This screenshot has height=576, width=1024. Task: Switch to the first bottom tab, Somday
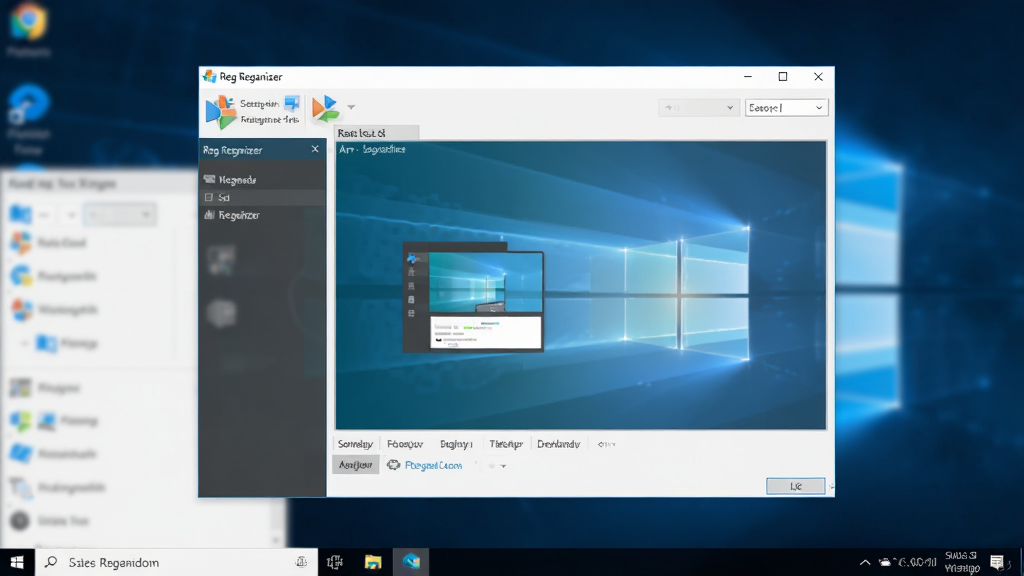[355, 444]
